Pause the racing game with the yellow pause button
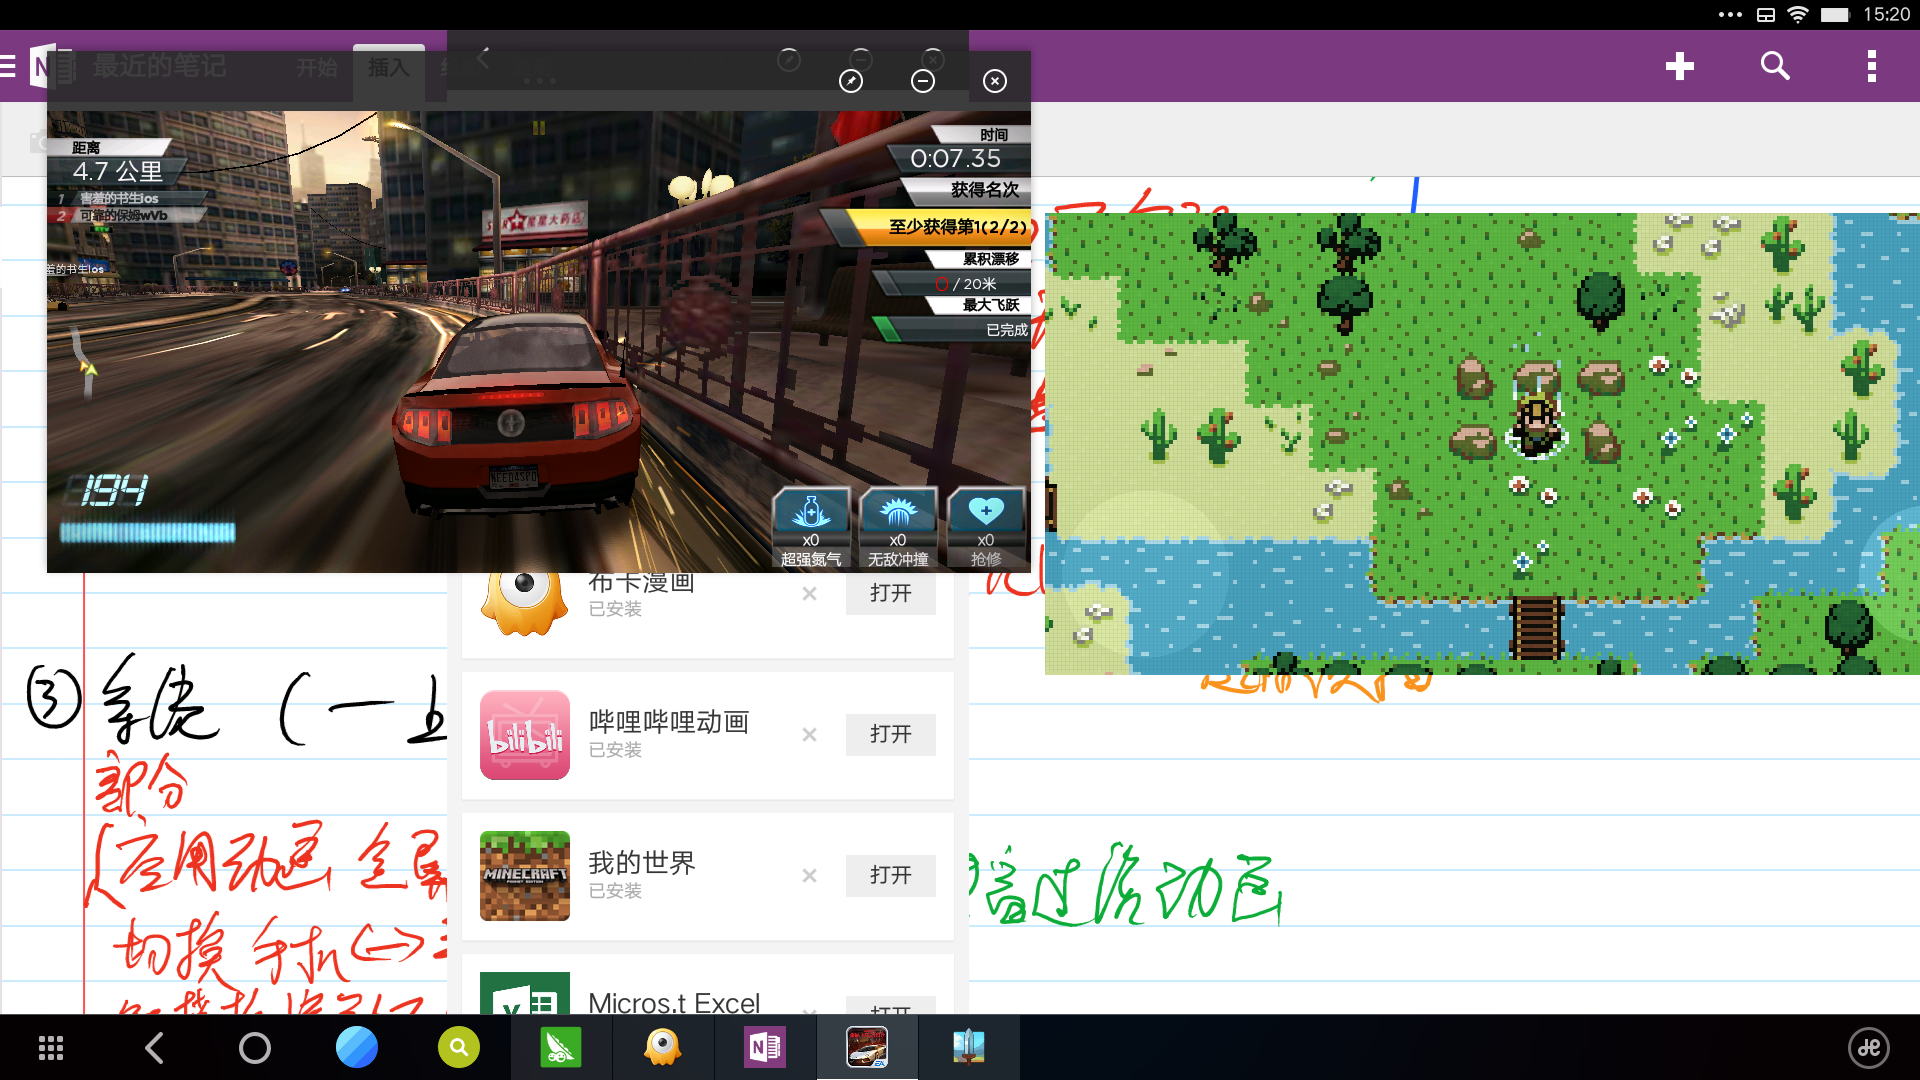Image resolution: width=1920 pixels, height=1080 pixels. tap(539, 128)
